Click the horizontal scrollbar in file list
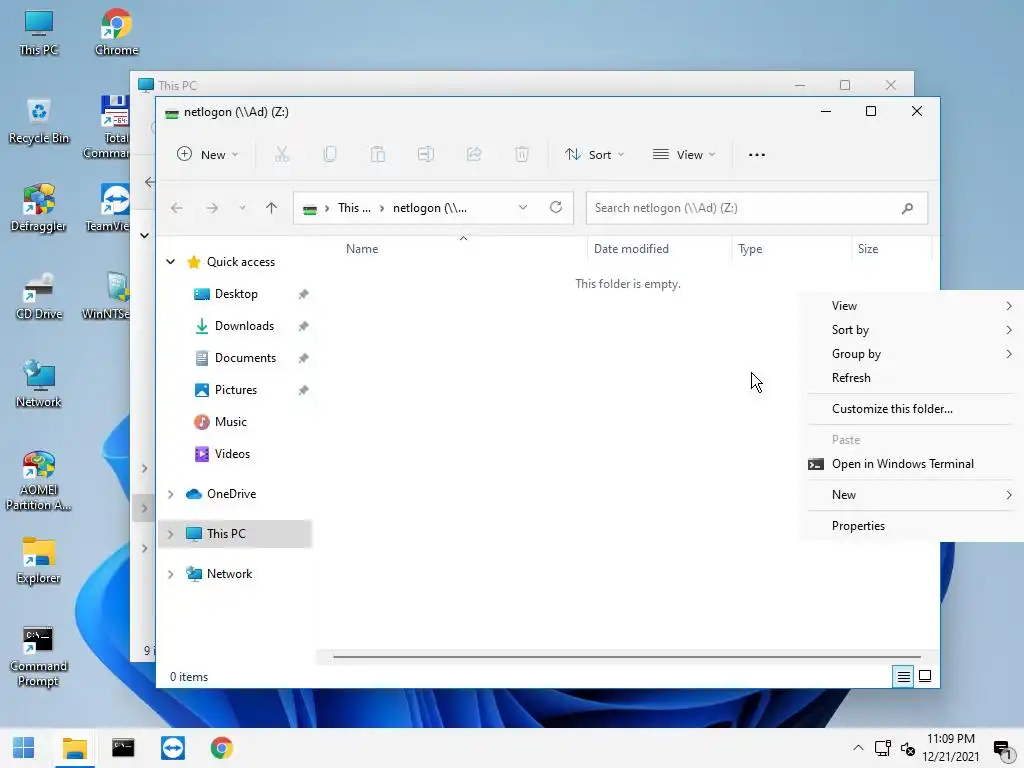This screenshot has height=768, width=1024. (626, 657)
